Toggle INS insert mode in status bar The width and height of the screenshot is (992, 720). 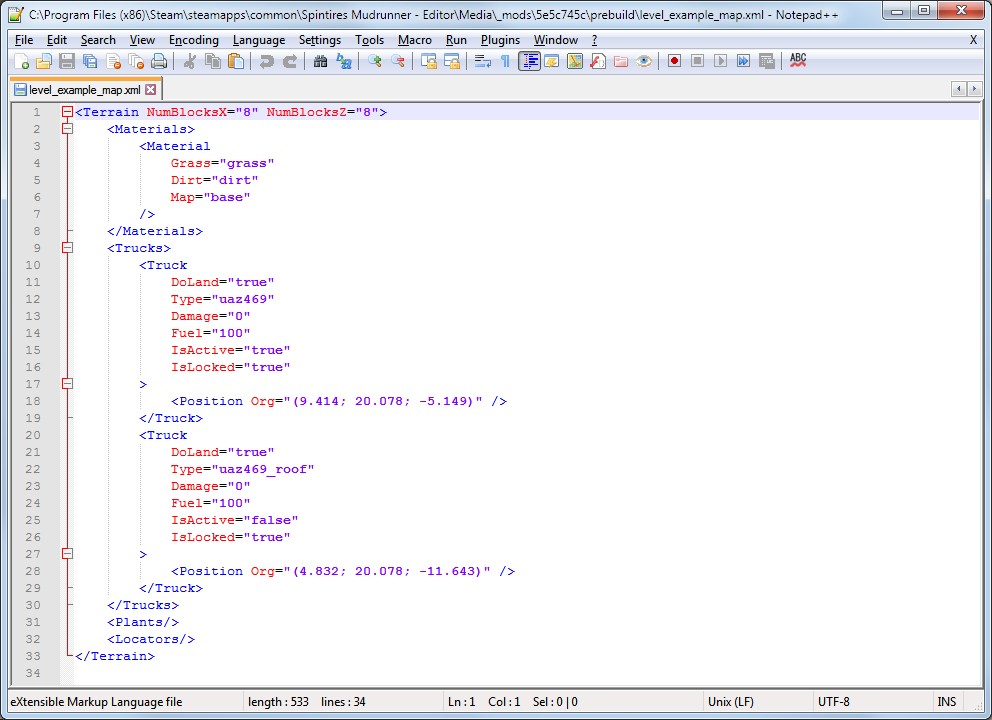[x=946, y=702]
